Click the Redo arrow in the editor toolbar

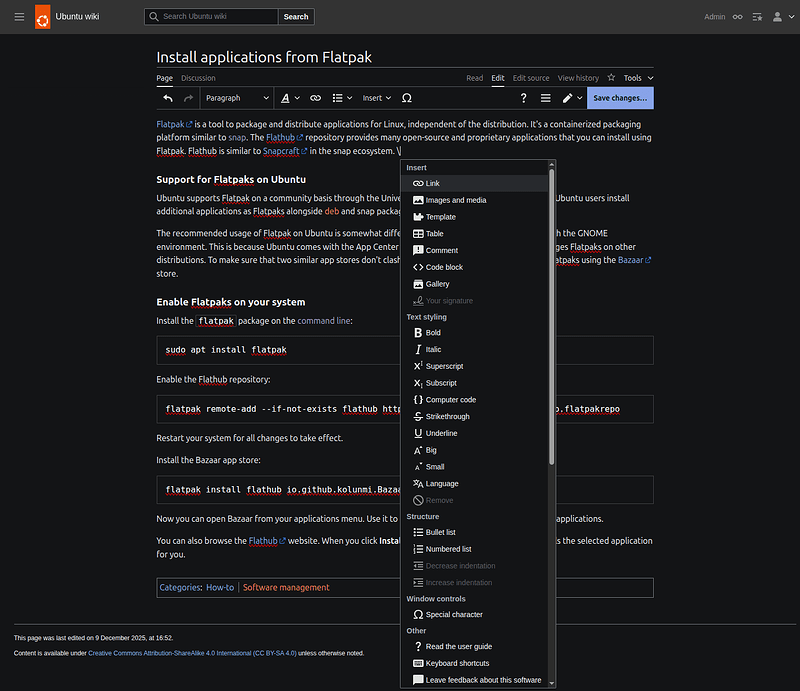pyautogui.click(x=186, y=97)
